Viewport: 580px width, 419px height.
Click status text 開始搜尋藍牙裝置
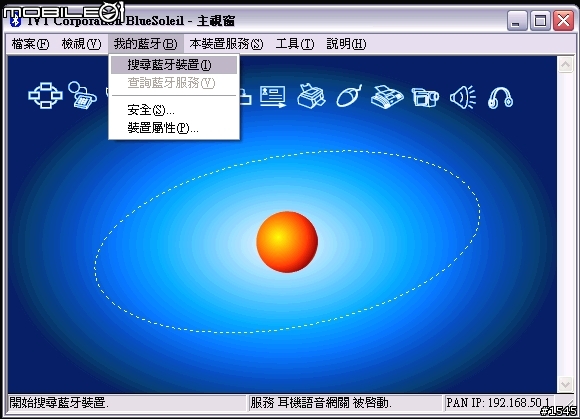tap(59, 403)
